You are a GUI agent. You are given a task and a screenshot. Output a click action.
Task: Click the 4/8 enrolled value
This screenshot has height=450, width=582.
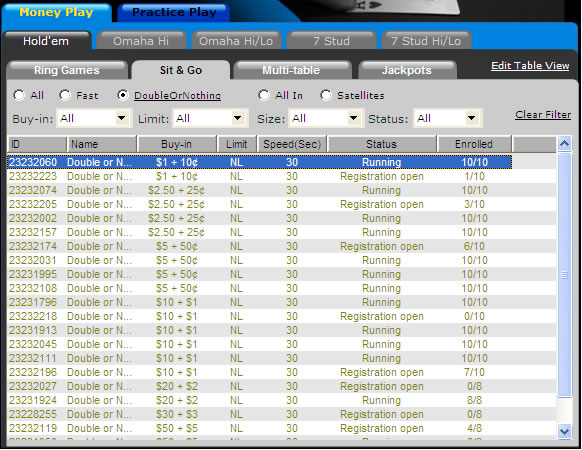[x=474, y=428]
